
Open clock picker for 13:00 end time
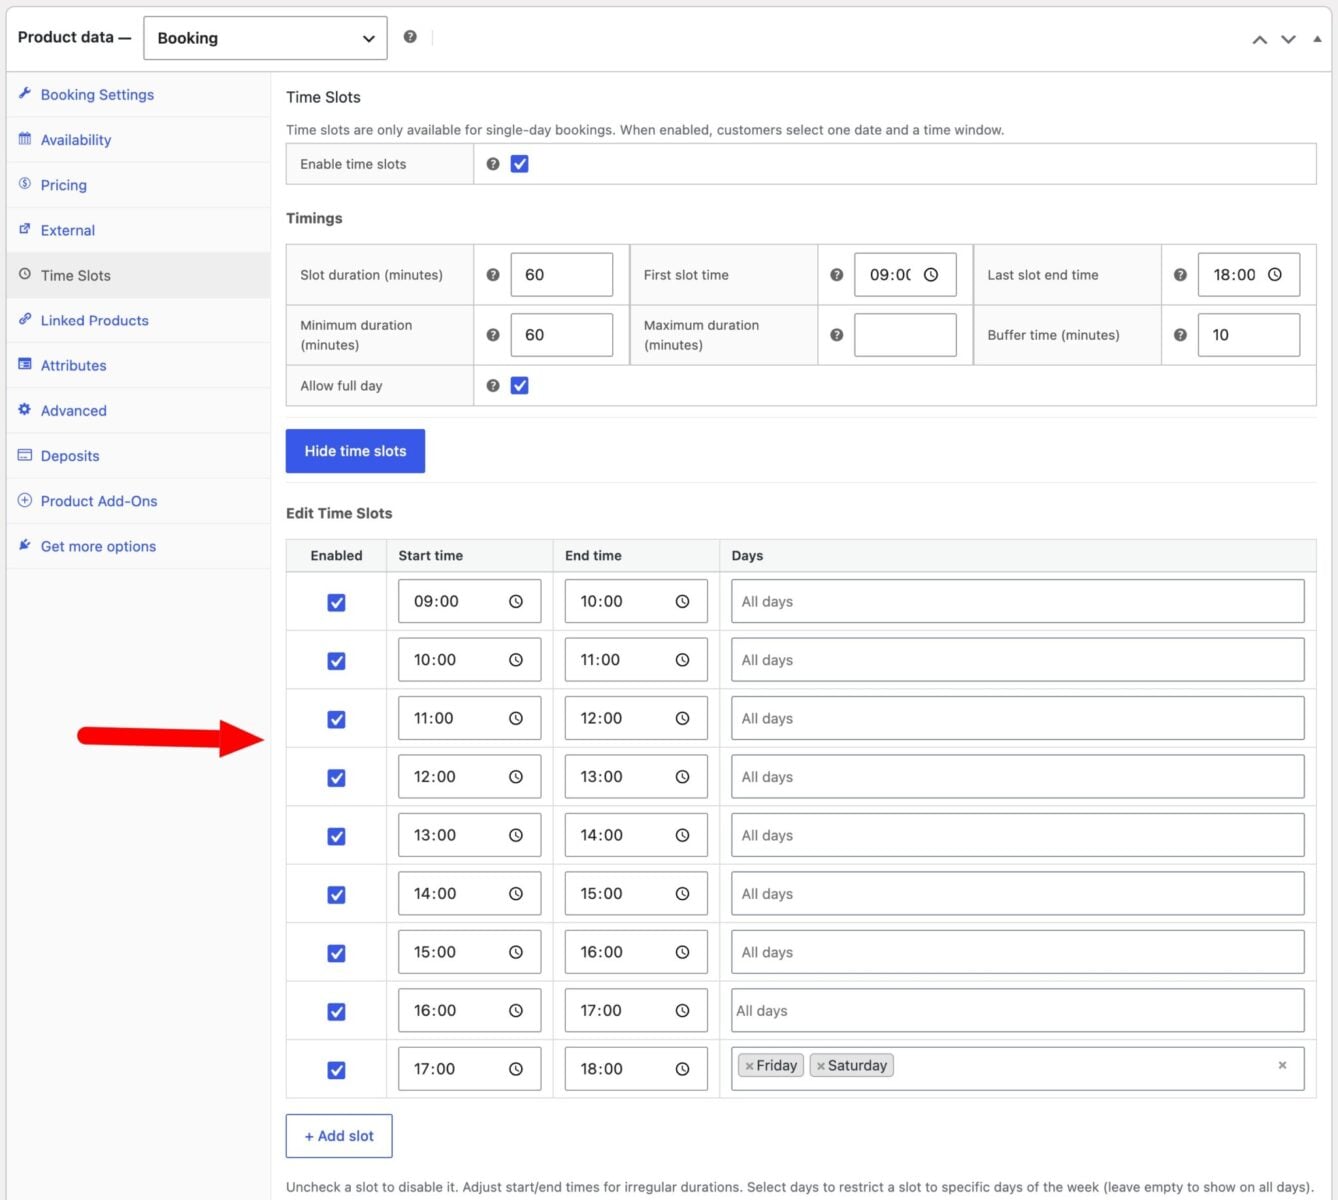coord(682,777)
